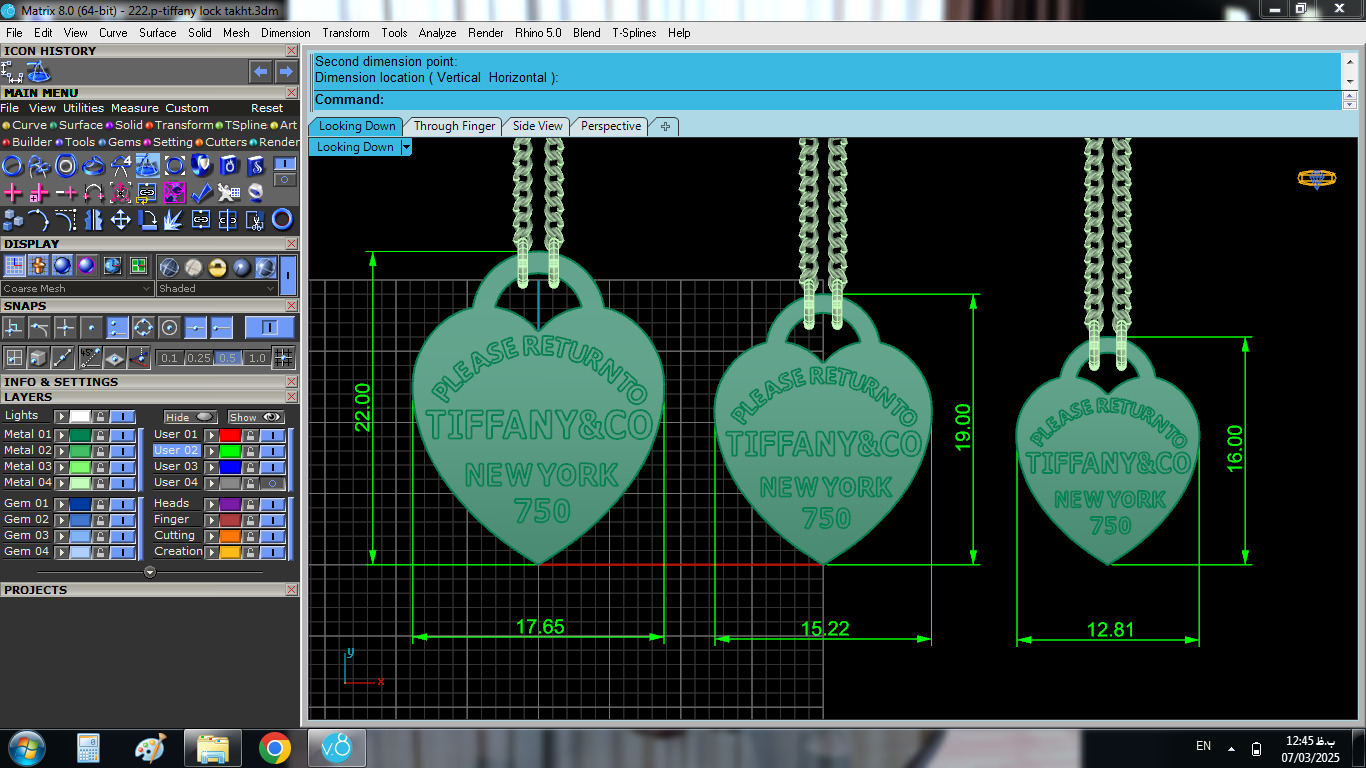
Task: Toggle the single point snap
Action: 91,327
